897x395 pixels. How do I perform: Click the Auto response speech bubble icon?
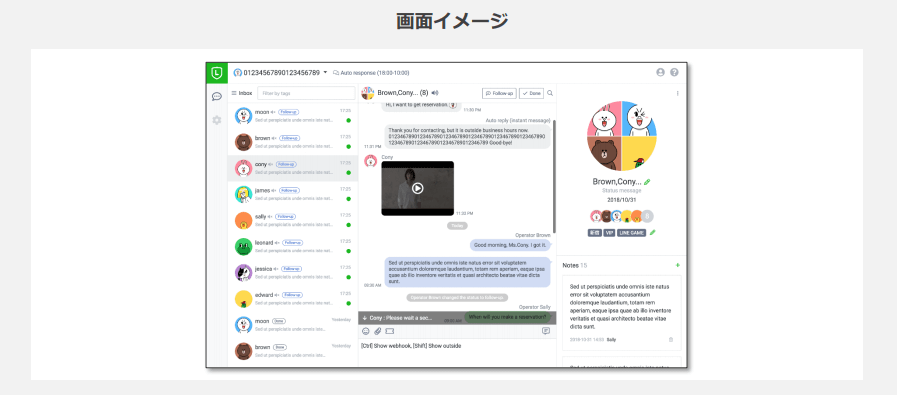click(x=336, y=73)
